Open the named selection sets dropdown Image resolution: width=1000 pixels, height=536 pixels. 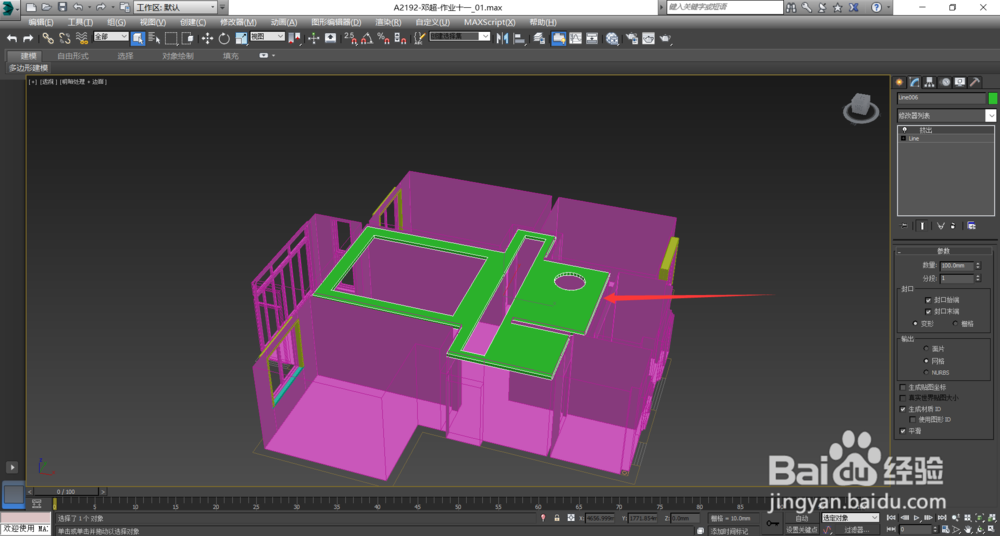click(460, 36)
